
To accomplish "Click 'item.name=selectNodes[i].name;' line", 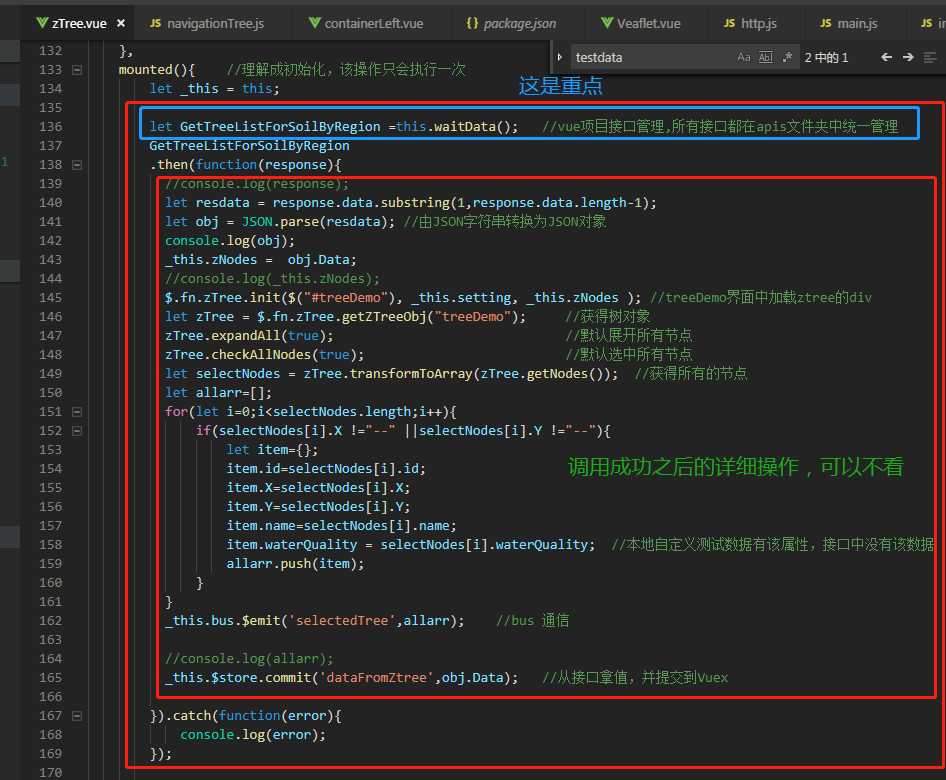I will click(x=341, y=526).
